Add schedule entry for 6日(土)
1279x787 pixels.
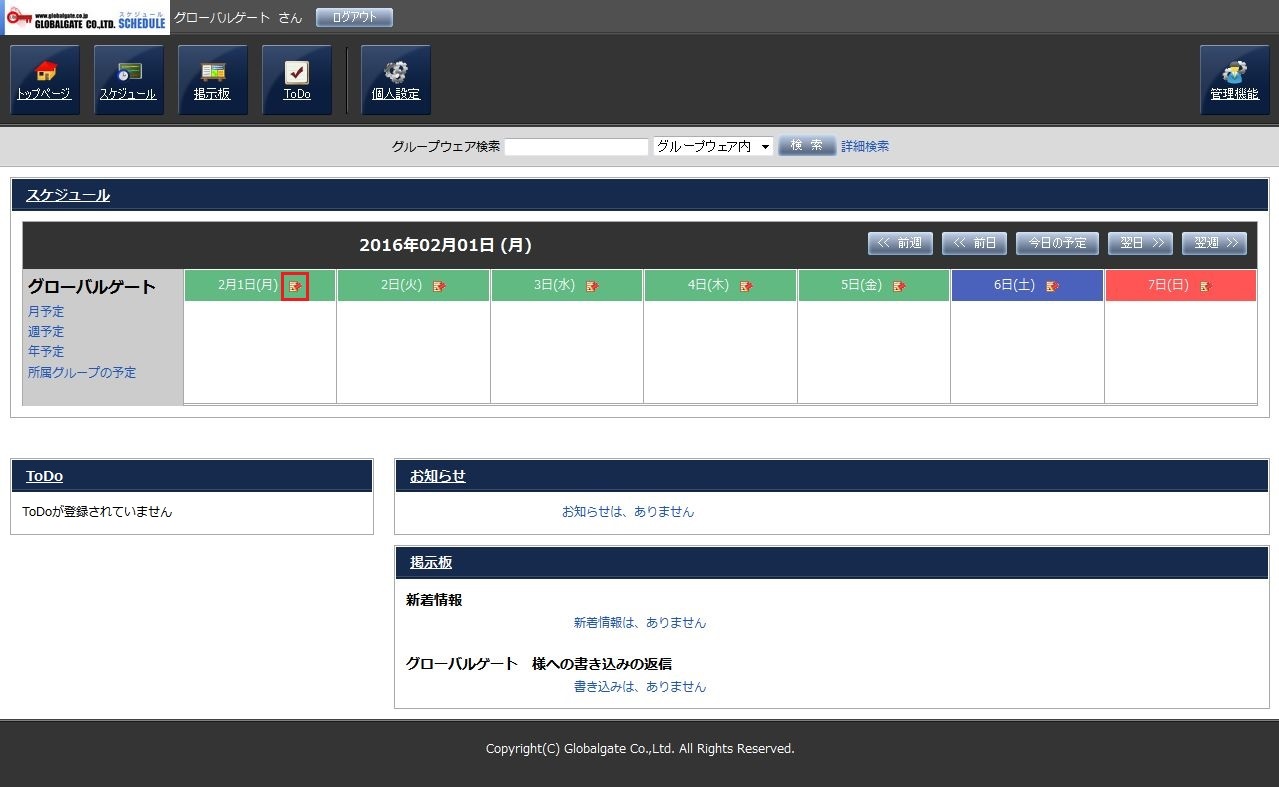coord(1052,286)
